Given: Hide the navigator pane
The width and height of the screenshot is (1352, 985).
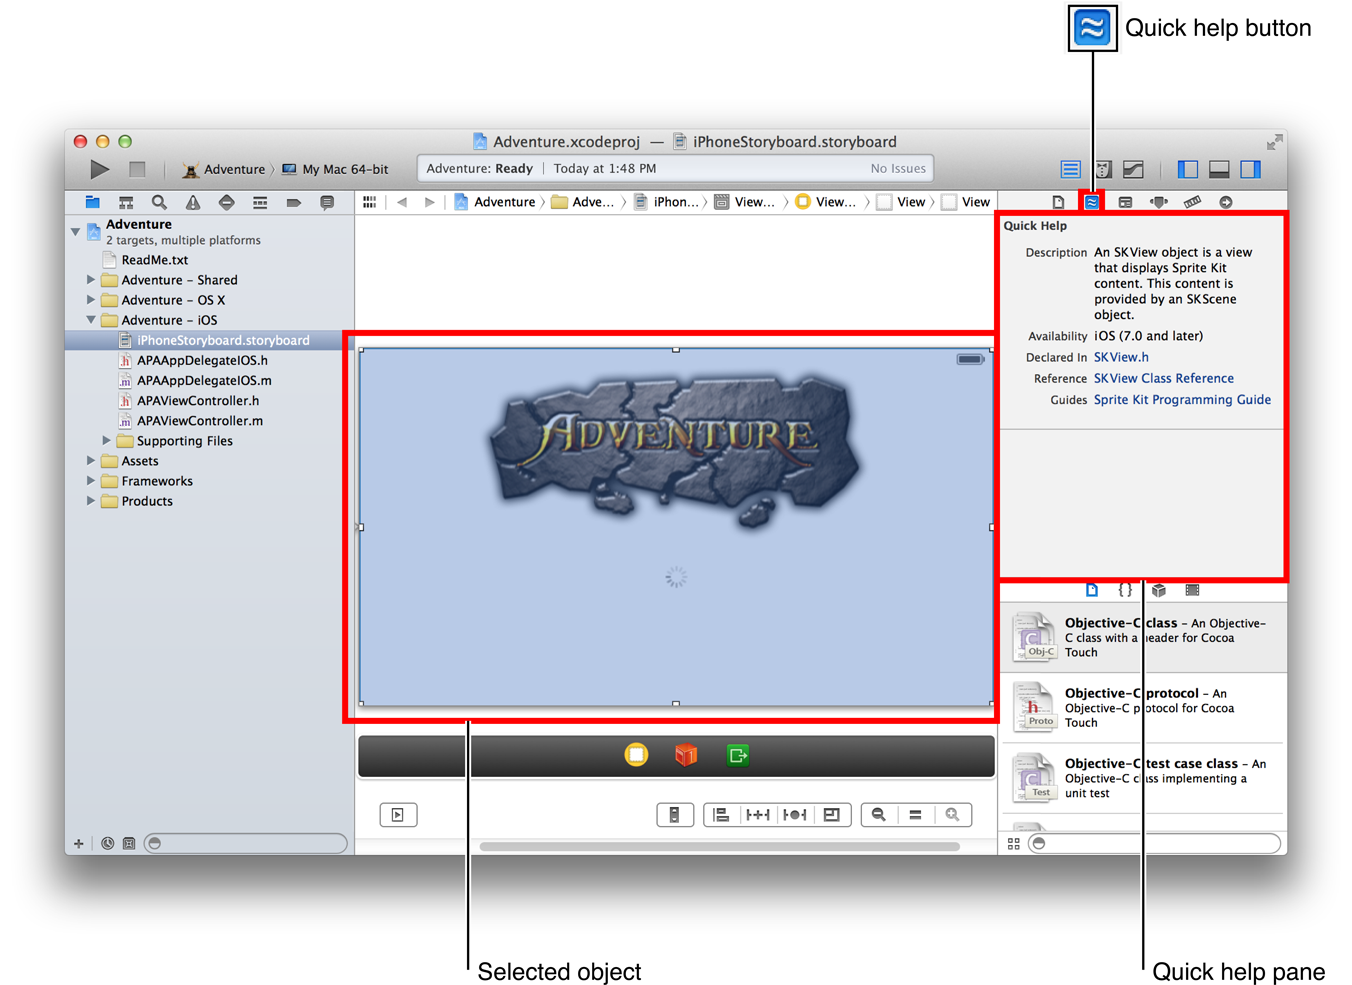Looking at the screenshot, I should (1188, 169).
